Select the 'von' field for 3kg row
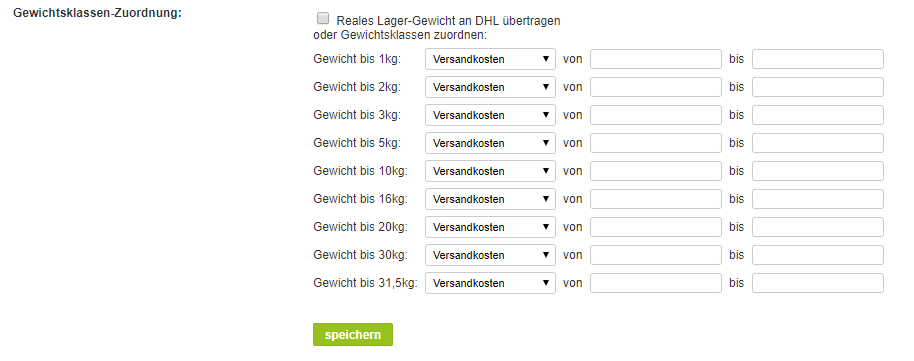Image resolution: width=914 pixels, height=361 pixels. click(x=656, y=115)
